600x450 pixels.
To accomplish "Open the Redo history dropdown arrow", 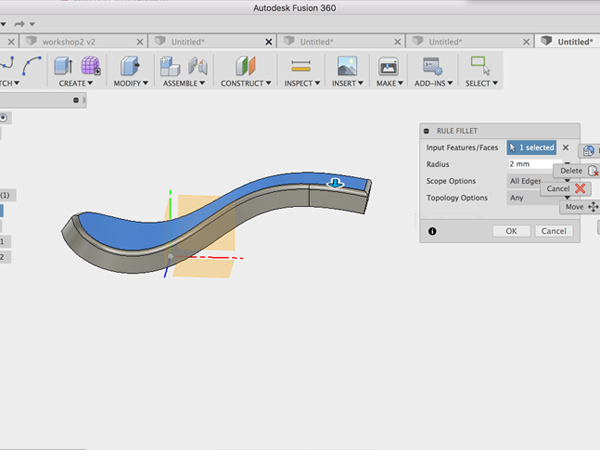I will click(x=32, y=24).
